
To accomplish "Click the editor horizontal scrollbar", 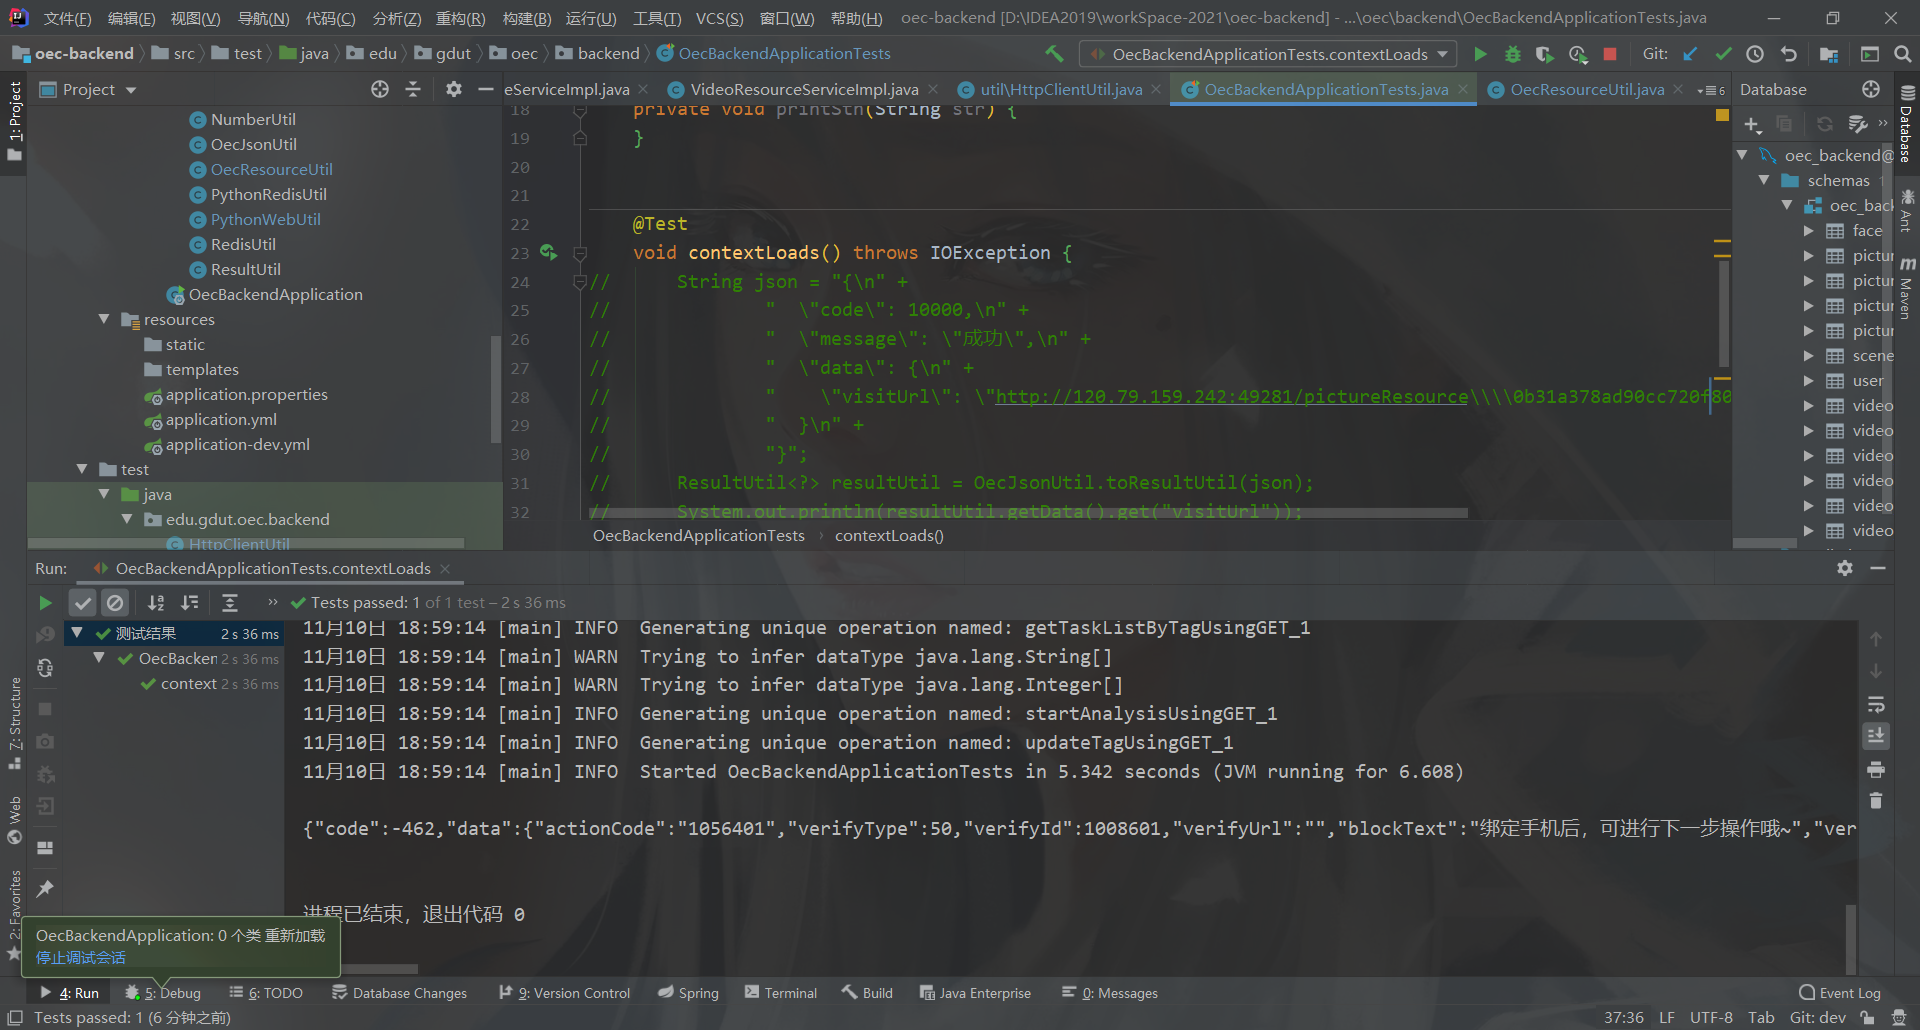I will 1030,513.
